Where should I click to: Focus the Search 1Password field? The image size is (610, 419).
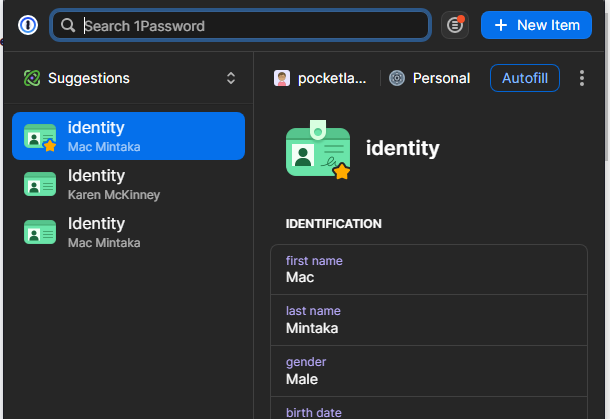240,25
